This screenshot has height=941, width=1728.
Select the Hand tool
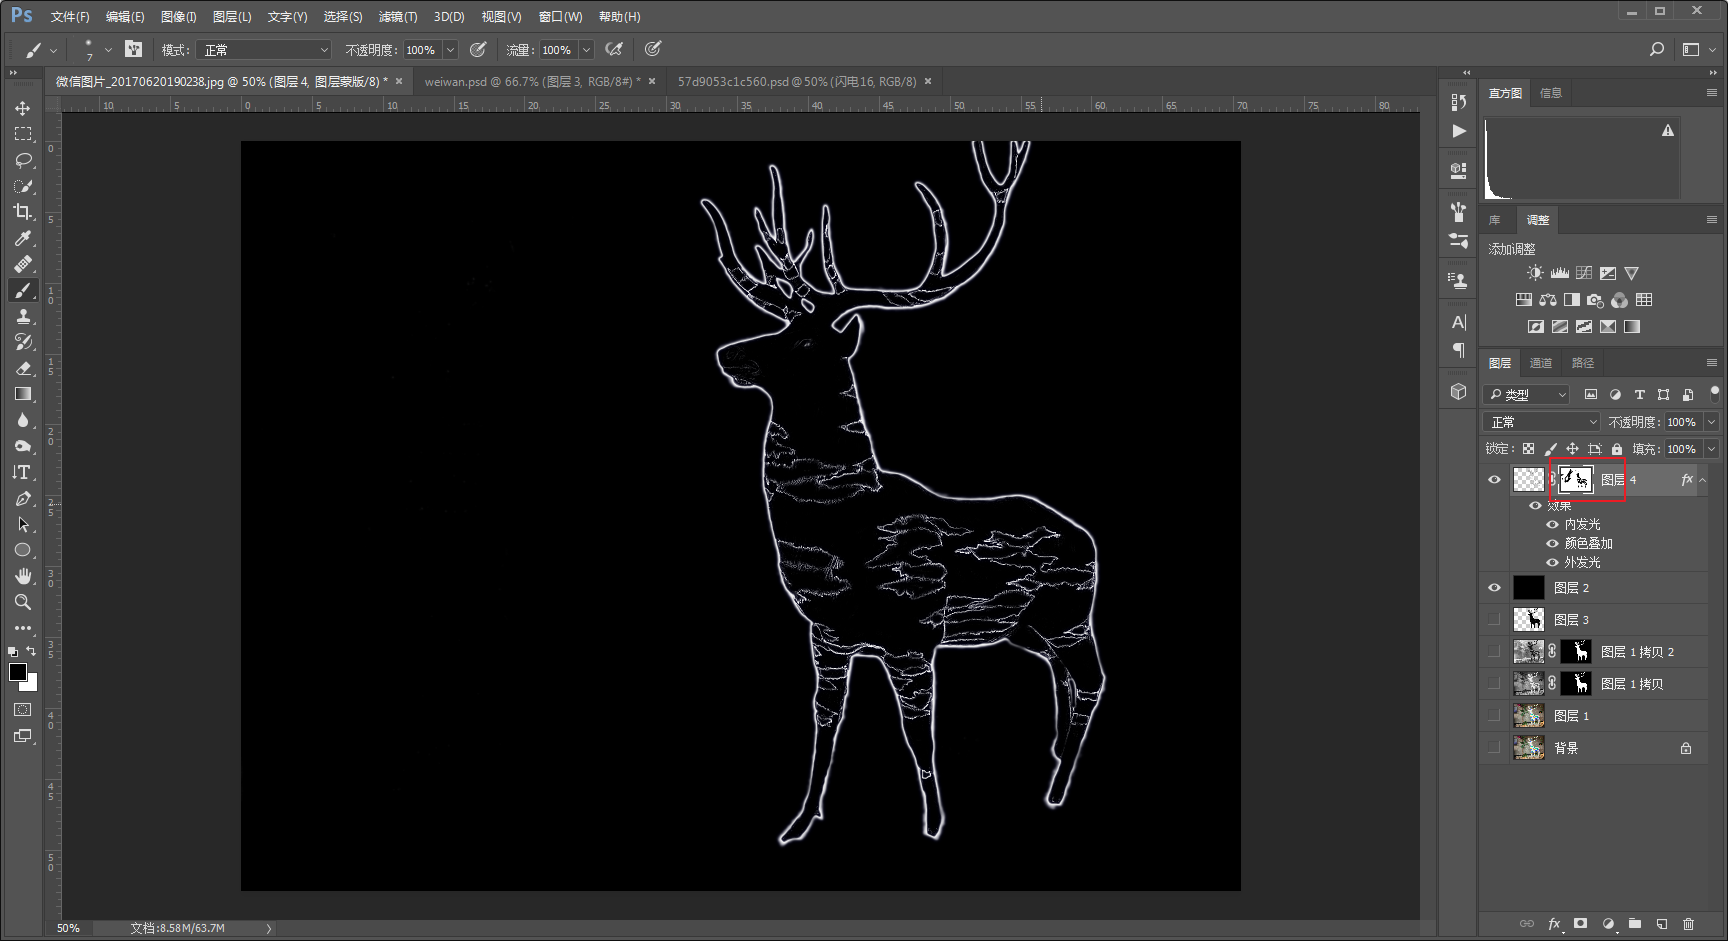[22, 576]
